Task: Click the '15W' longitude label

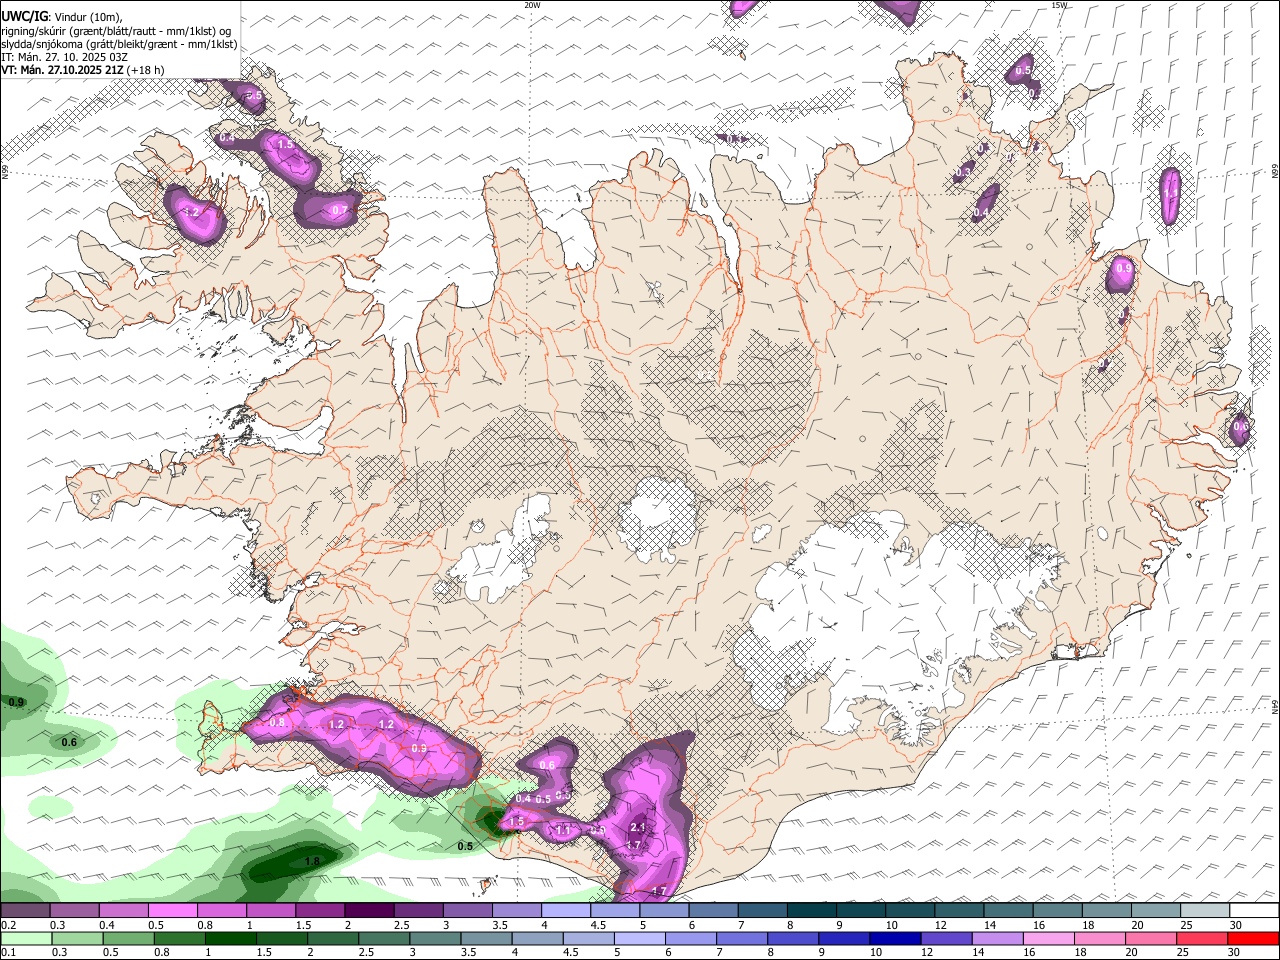Action: click(1059, 5)
